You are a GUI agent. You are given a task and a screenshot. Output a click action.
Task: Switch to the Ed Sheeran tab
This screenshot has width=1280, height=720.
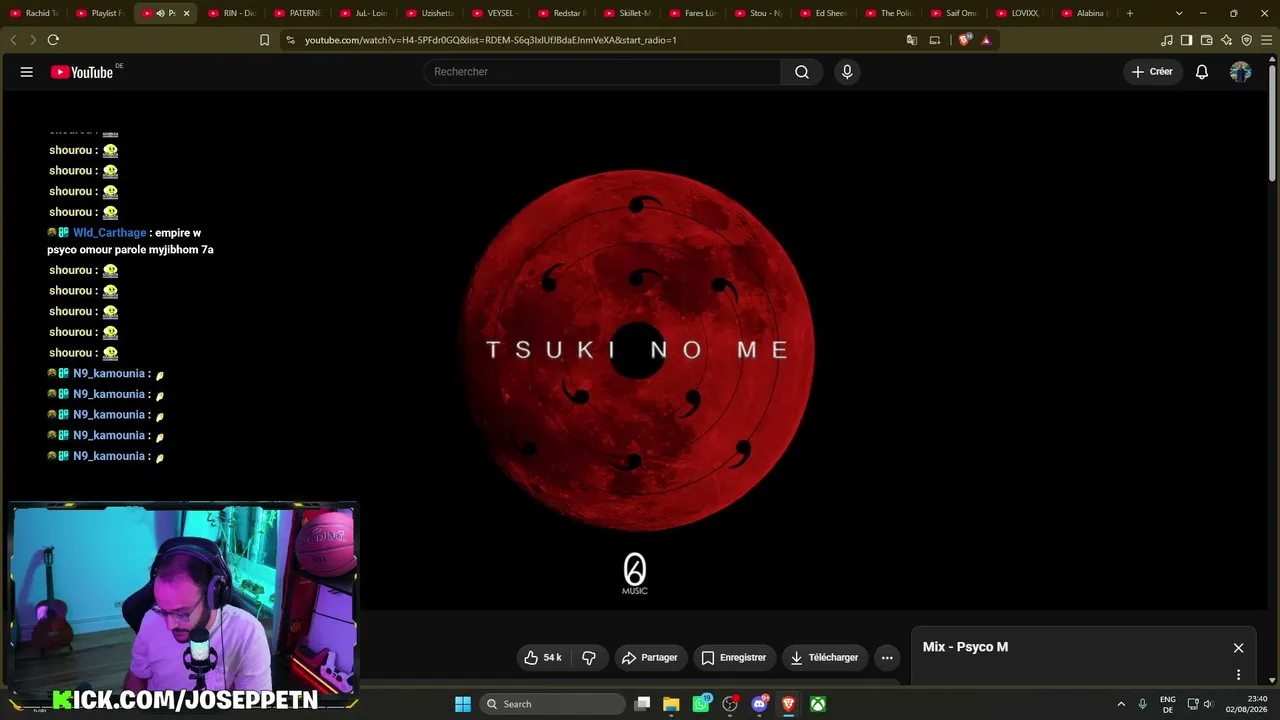[824, 13]
